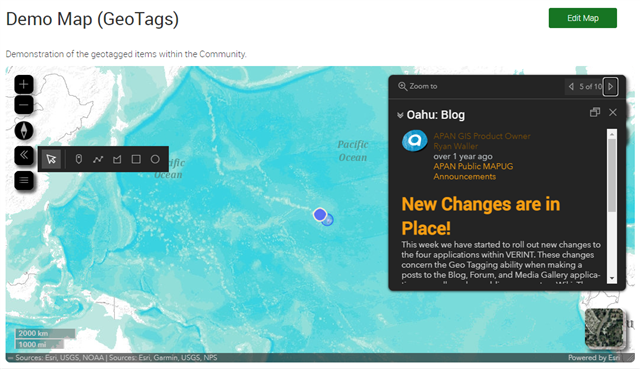Select the draw polygon tool
Viewport: 640px width, 370px height.
pyautogui.click(x=117, y=159)
